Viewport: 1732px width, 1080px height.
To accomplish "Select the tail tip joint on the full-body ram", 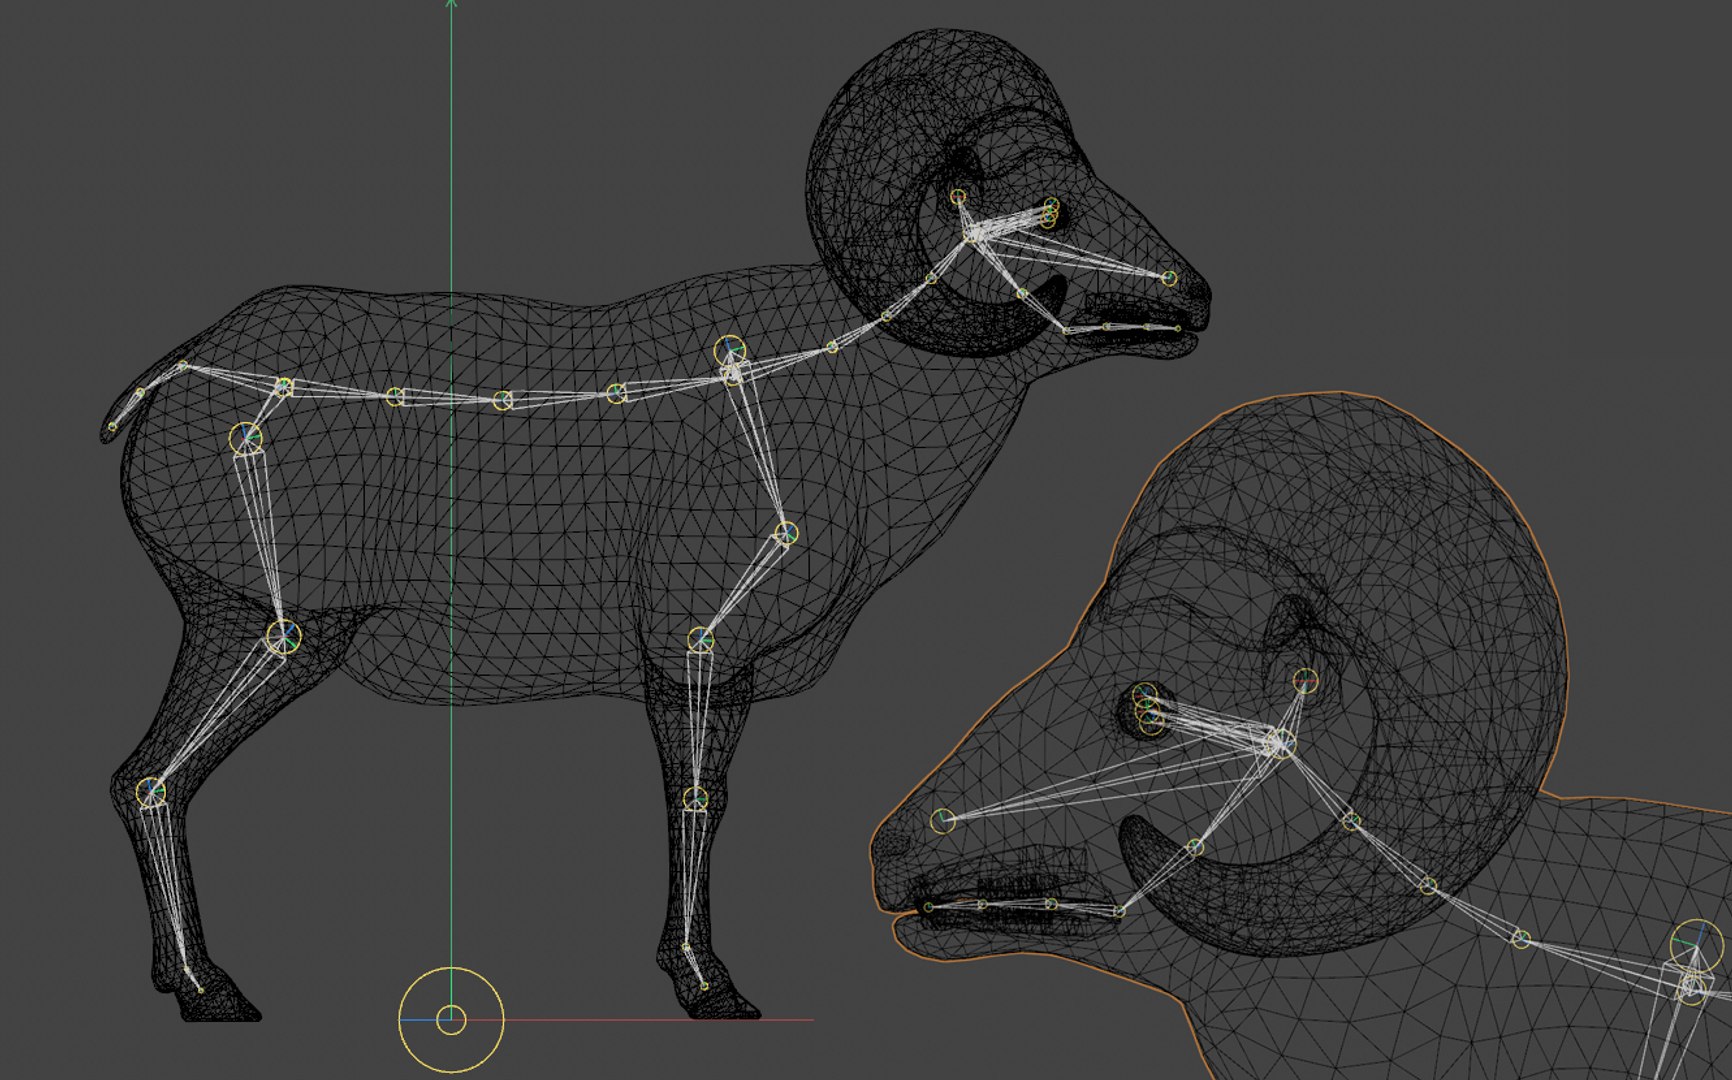I will 113,427.
